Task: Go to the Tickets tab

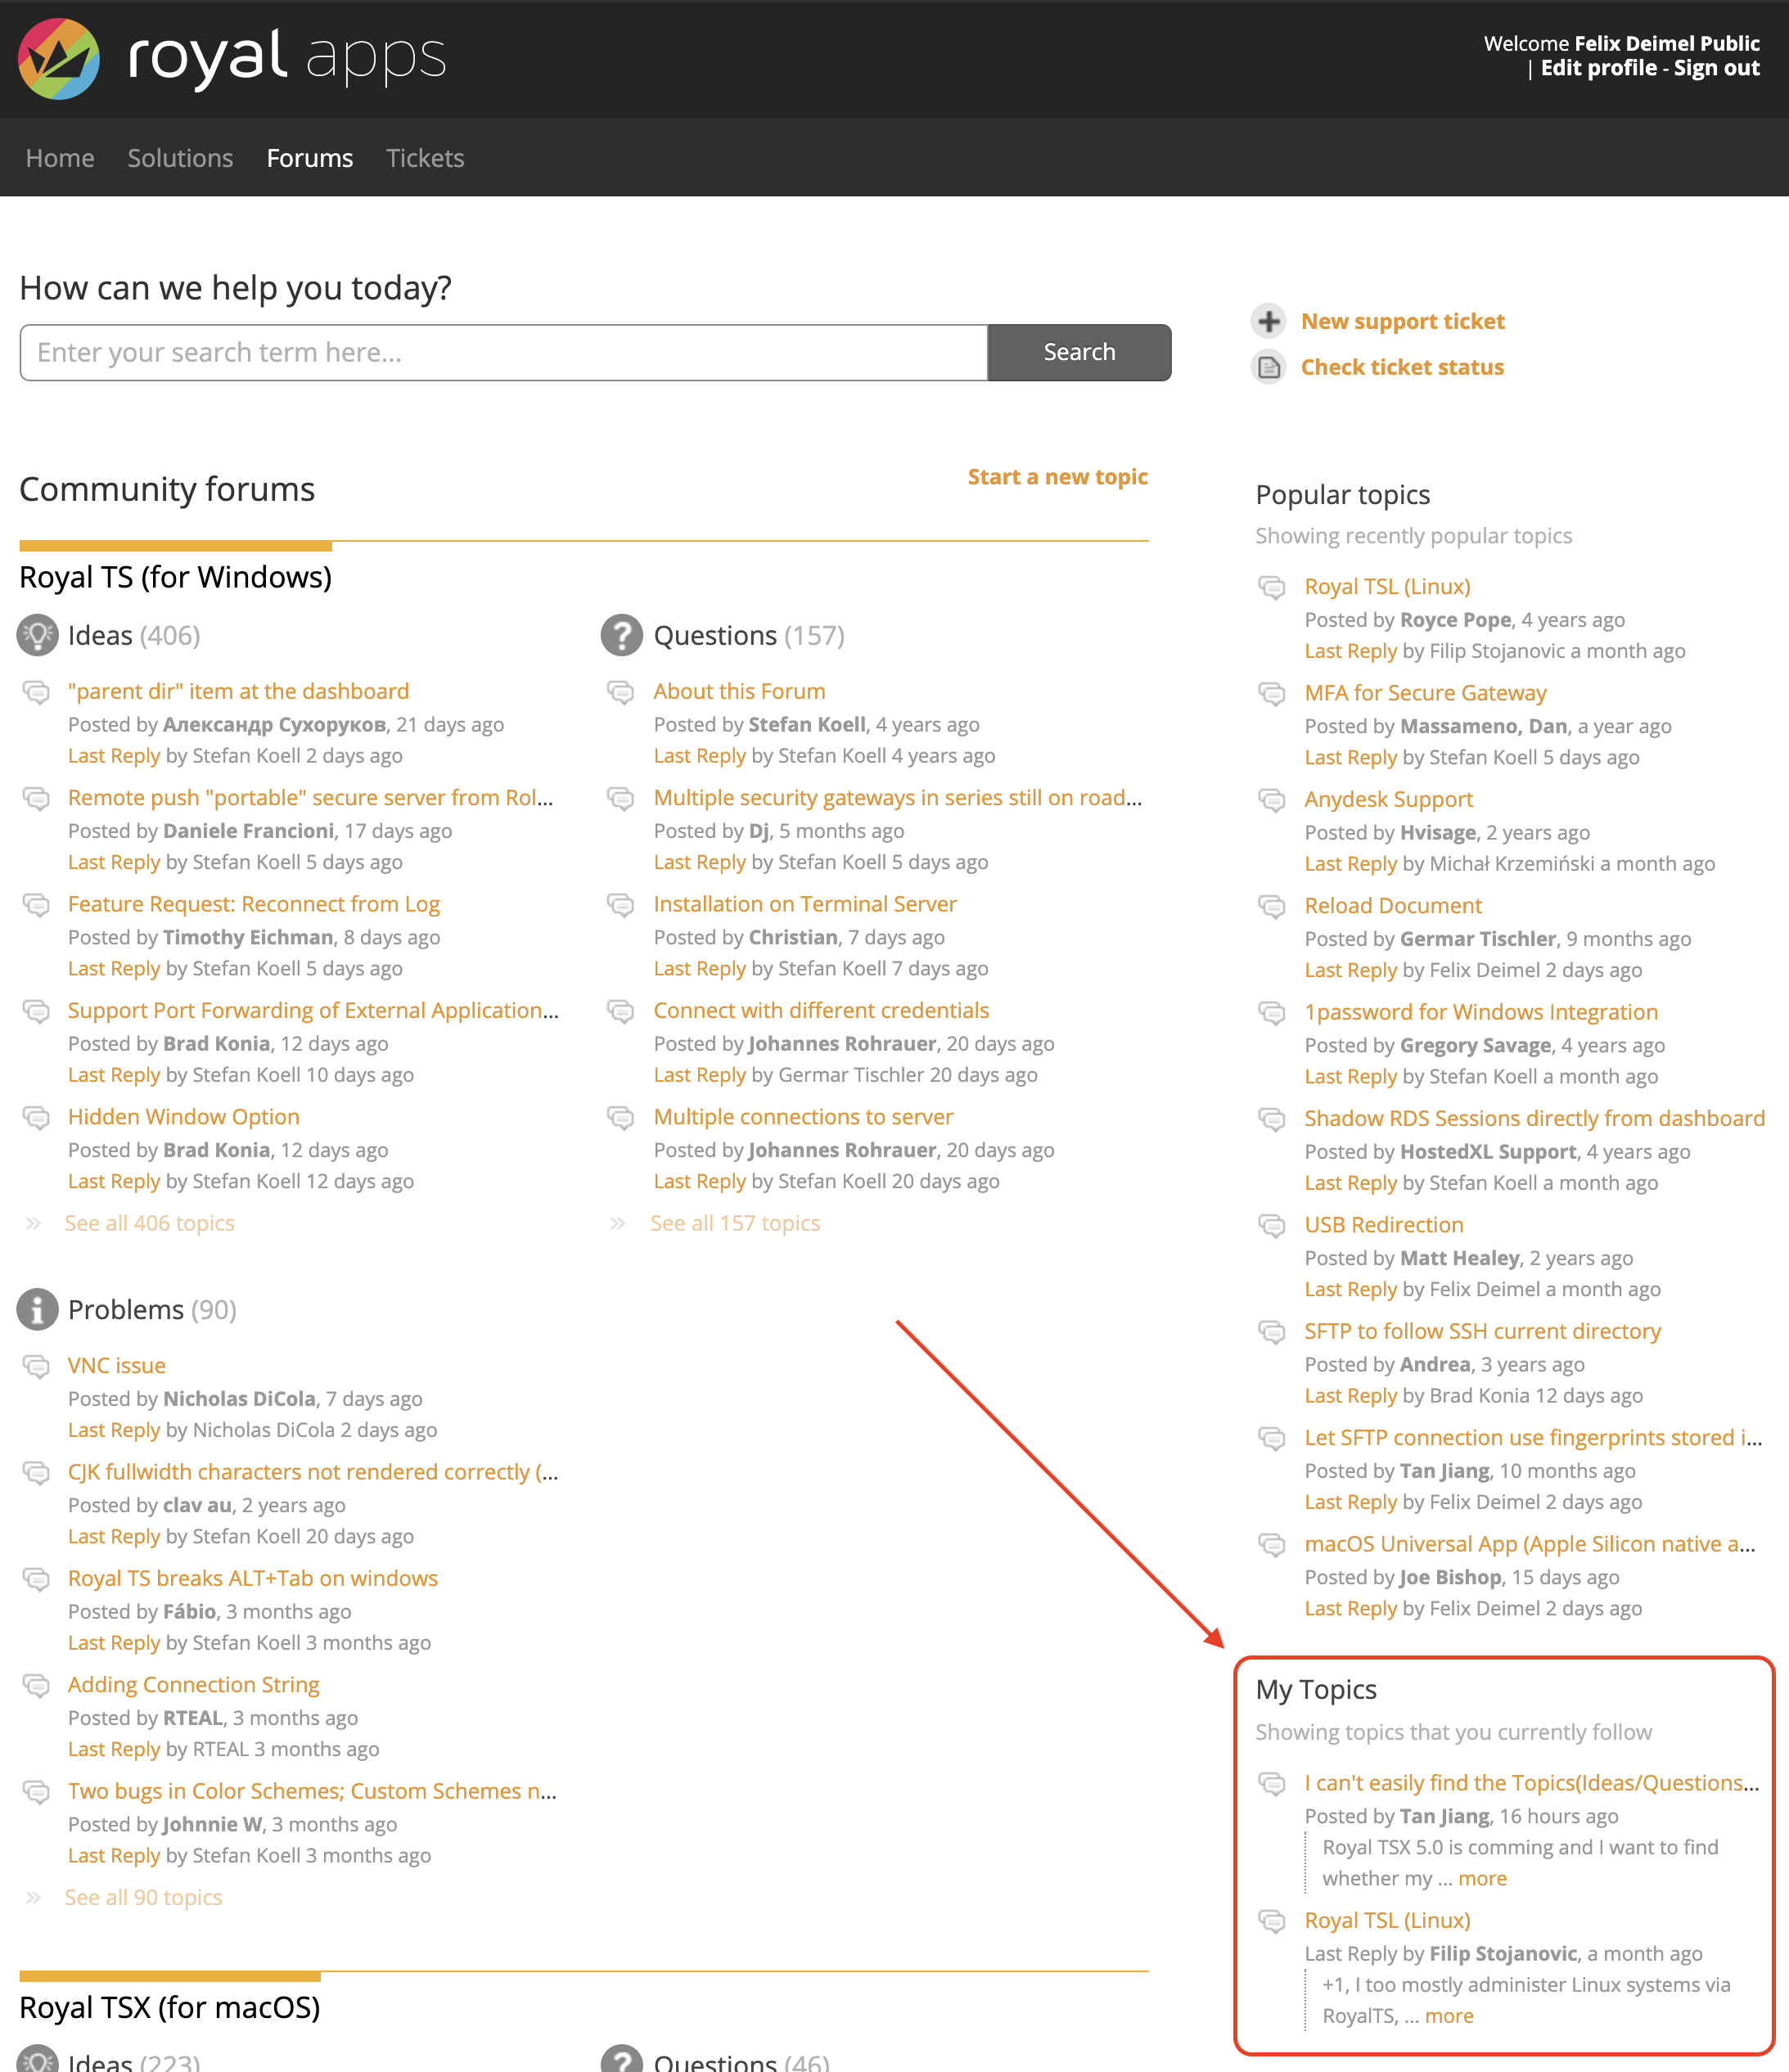Action: [x=425, y=158]
